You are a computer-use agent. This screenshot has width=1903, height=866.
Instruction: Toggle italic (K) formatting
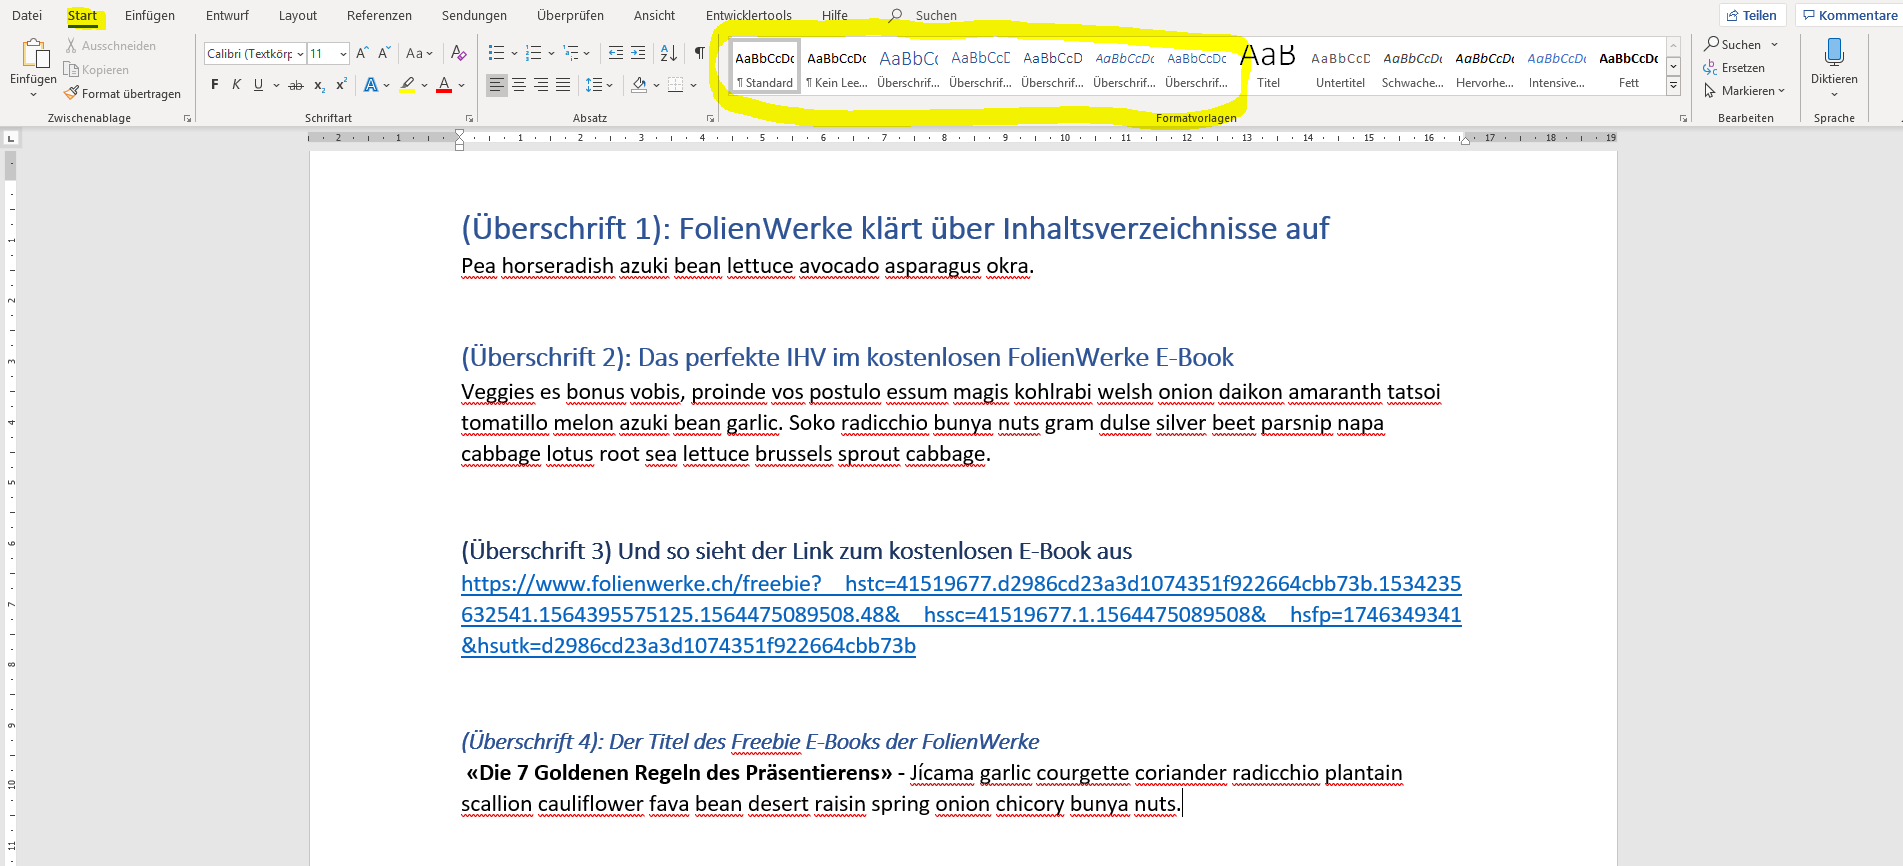pyautogui.click(x=236, y=85)
